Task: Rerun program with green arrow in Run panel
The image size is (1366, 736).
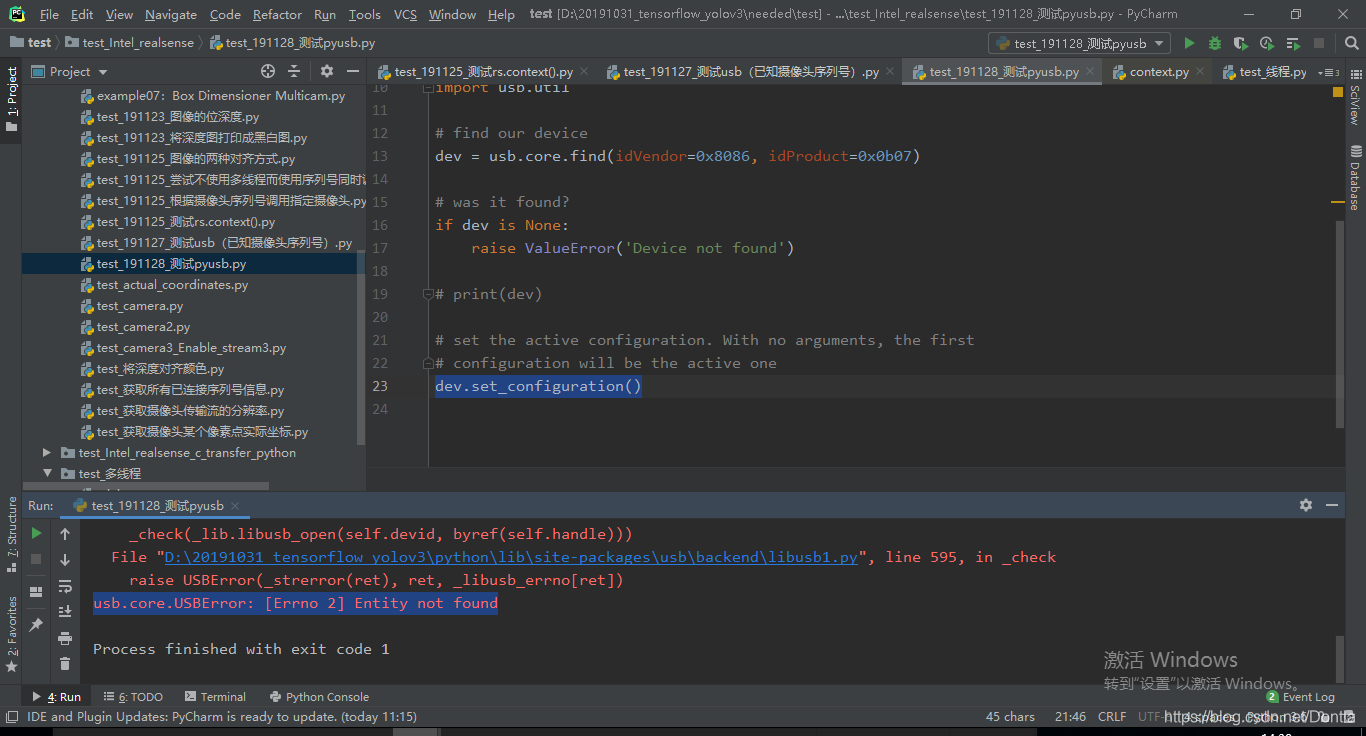Action: (36, 534)
